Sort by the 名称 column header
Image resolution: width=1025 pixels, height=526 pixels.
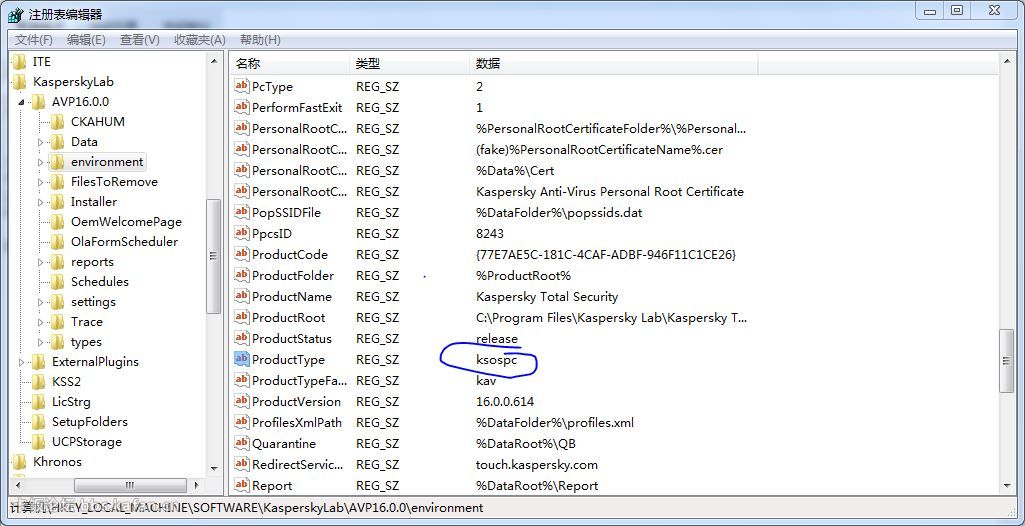pyautogui.click(x=290, y=63)
